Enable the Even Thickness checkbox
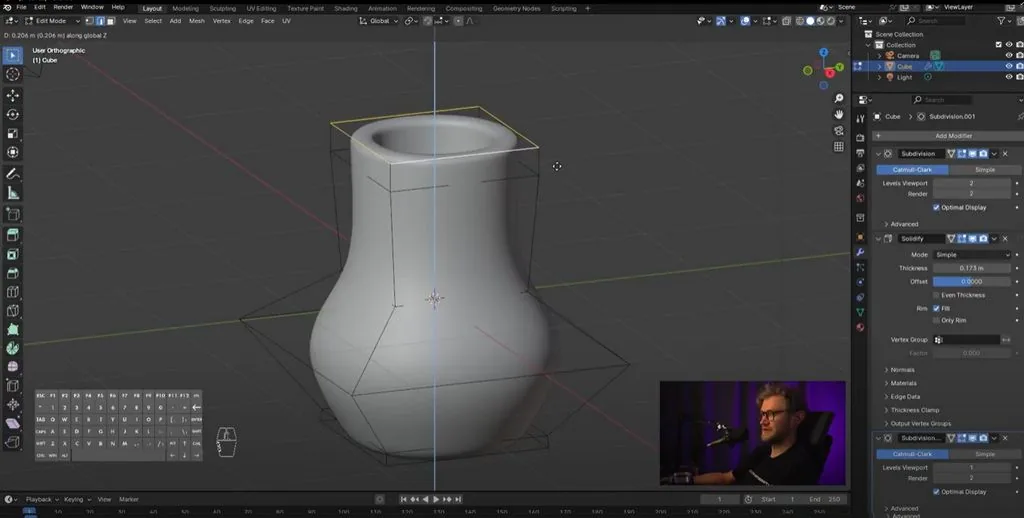This screenshot has height=518, width=1024. 936,295
